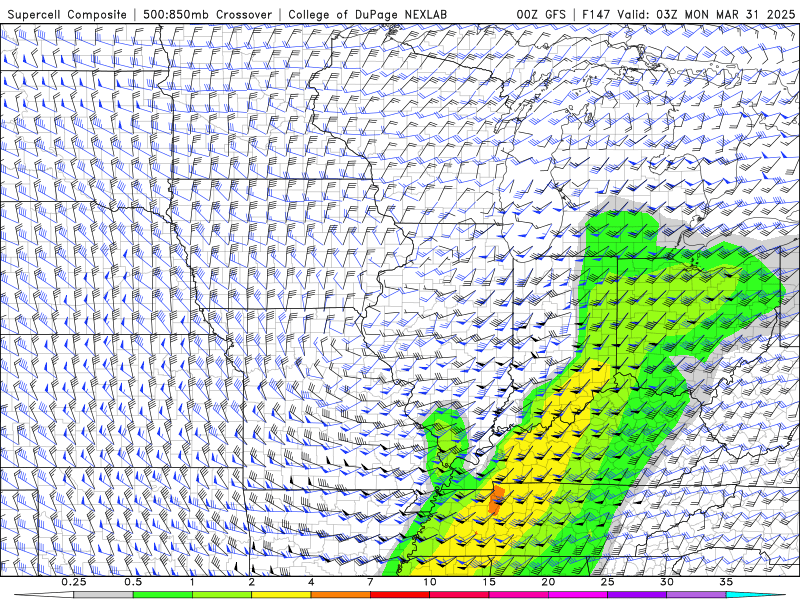Click the 25 color scale label
The width and height of the screenshot is (800, 600).
coord(607,582)
